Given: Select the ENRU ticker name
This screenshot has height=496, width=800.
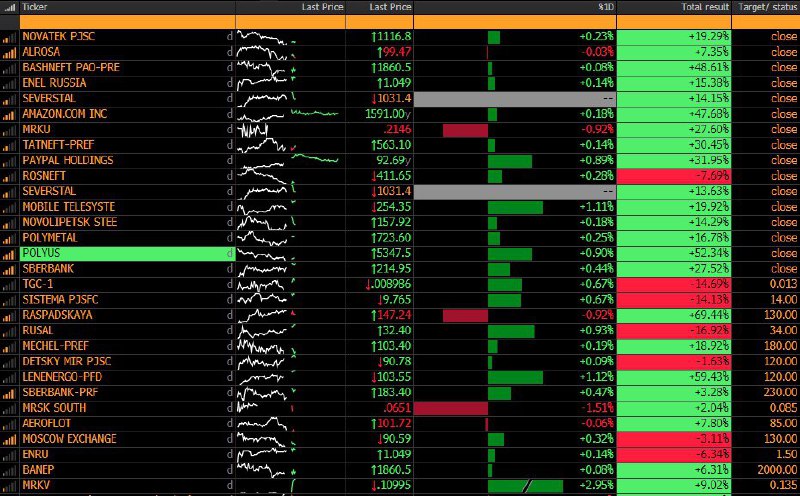Looking at the screenshot, I should 35,454.
